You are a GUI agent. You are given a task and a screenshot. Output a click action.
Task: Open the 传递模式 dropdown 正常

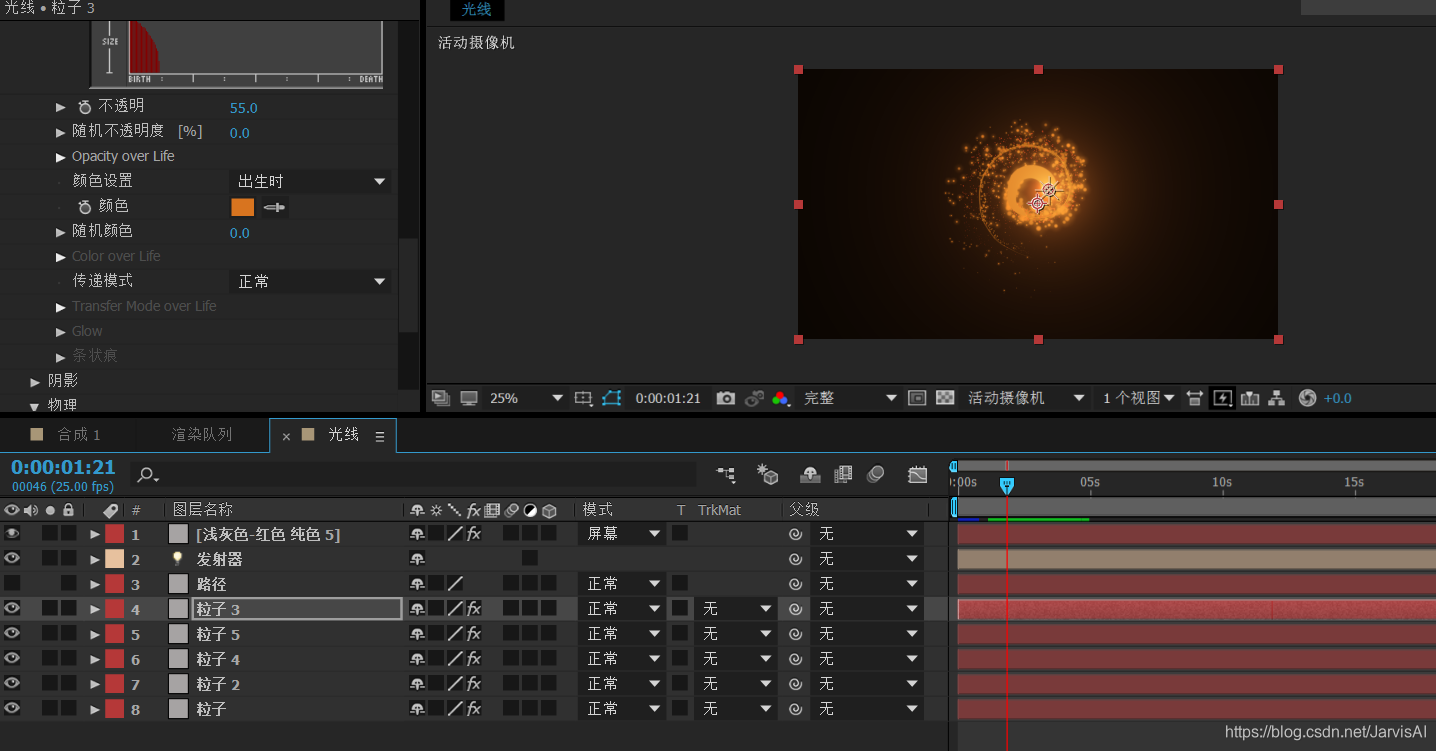point(310,282)
